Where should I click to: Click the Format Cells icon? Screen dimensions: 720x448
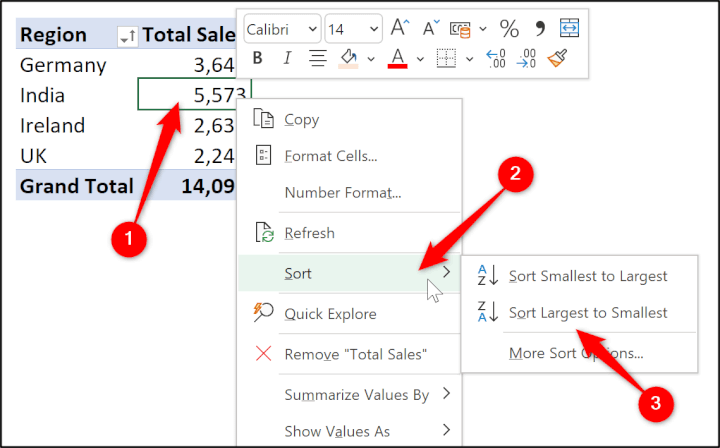tap(263, 155)
